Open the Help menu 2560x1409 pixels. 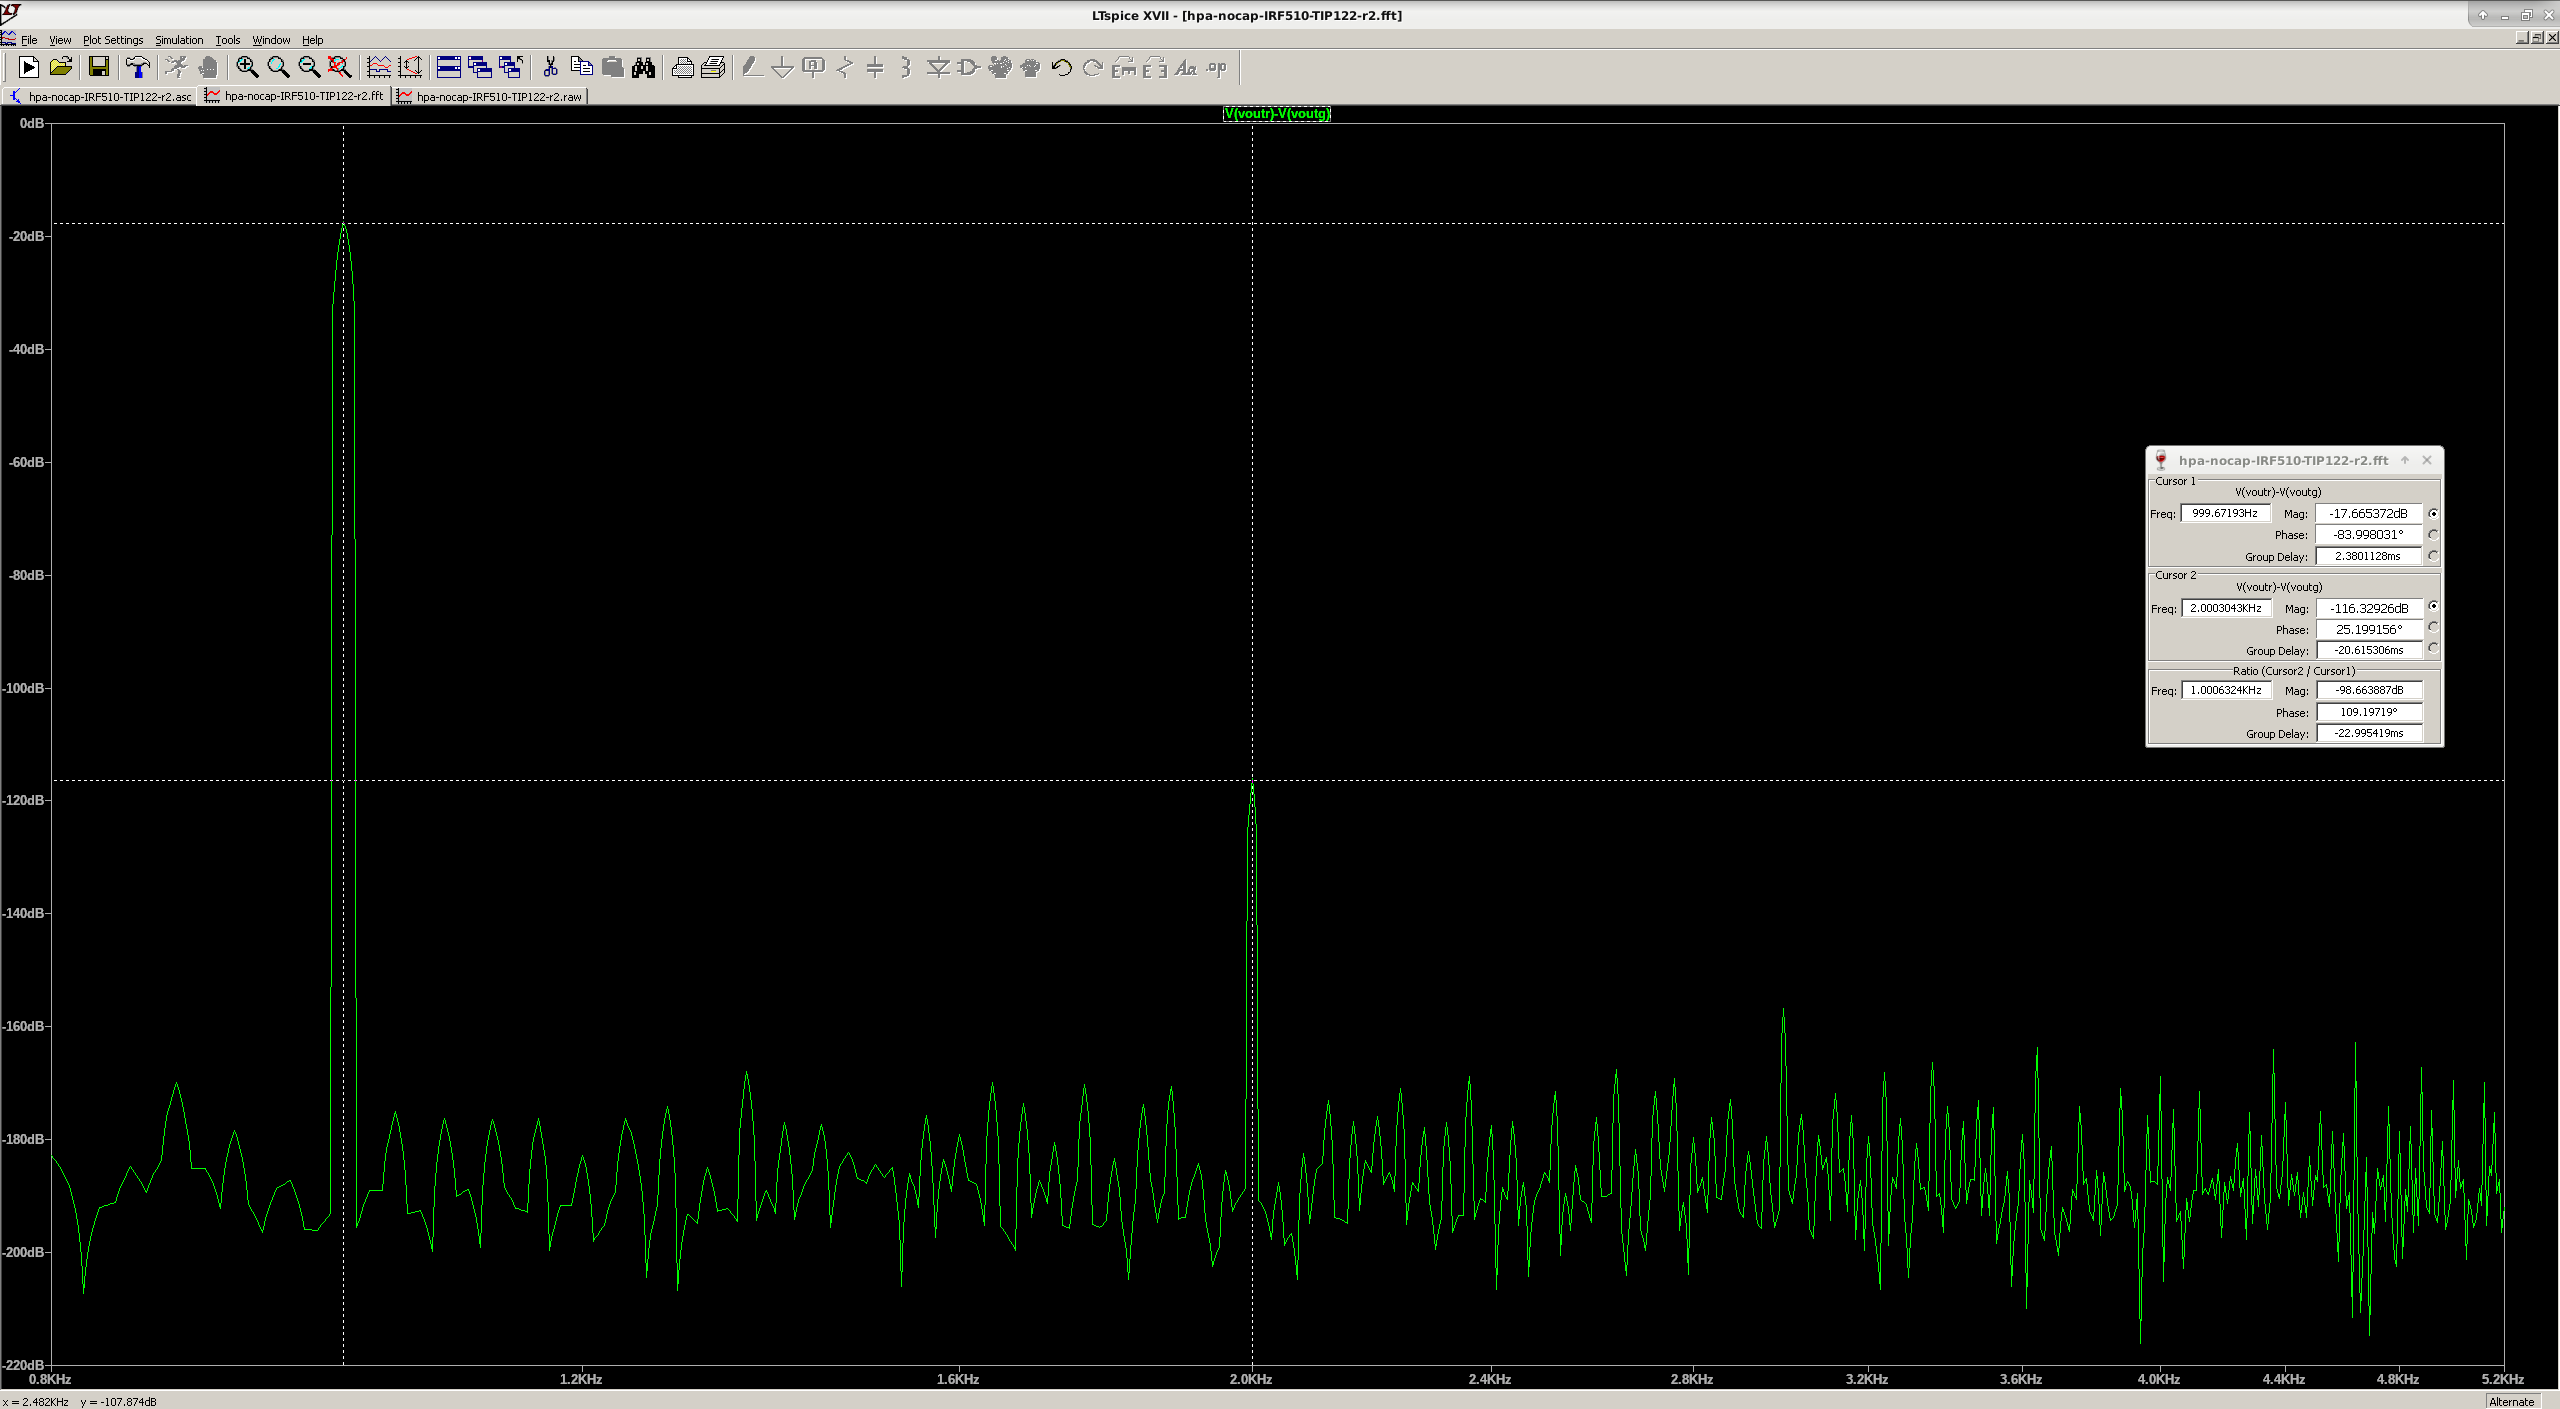[x=313, y=40]
